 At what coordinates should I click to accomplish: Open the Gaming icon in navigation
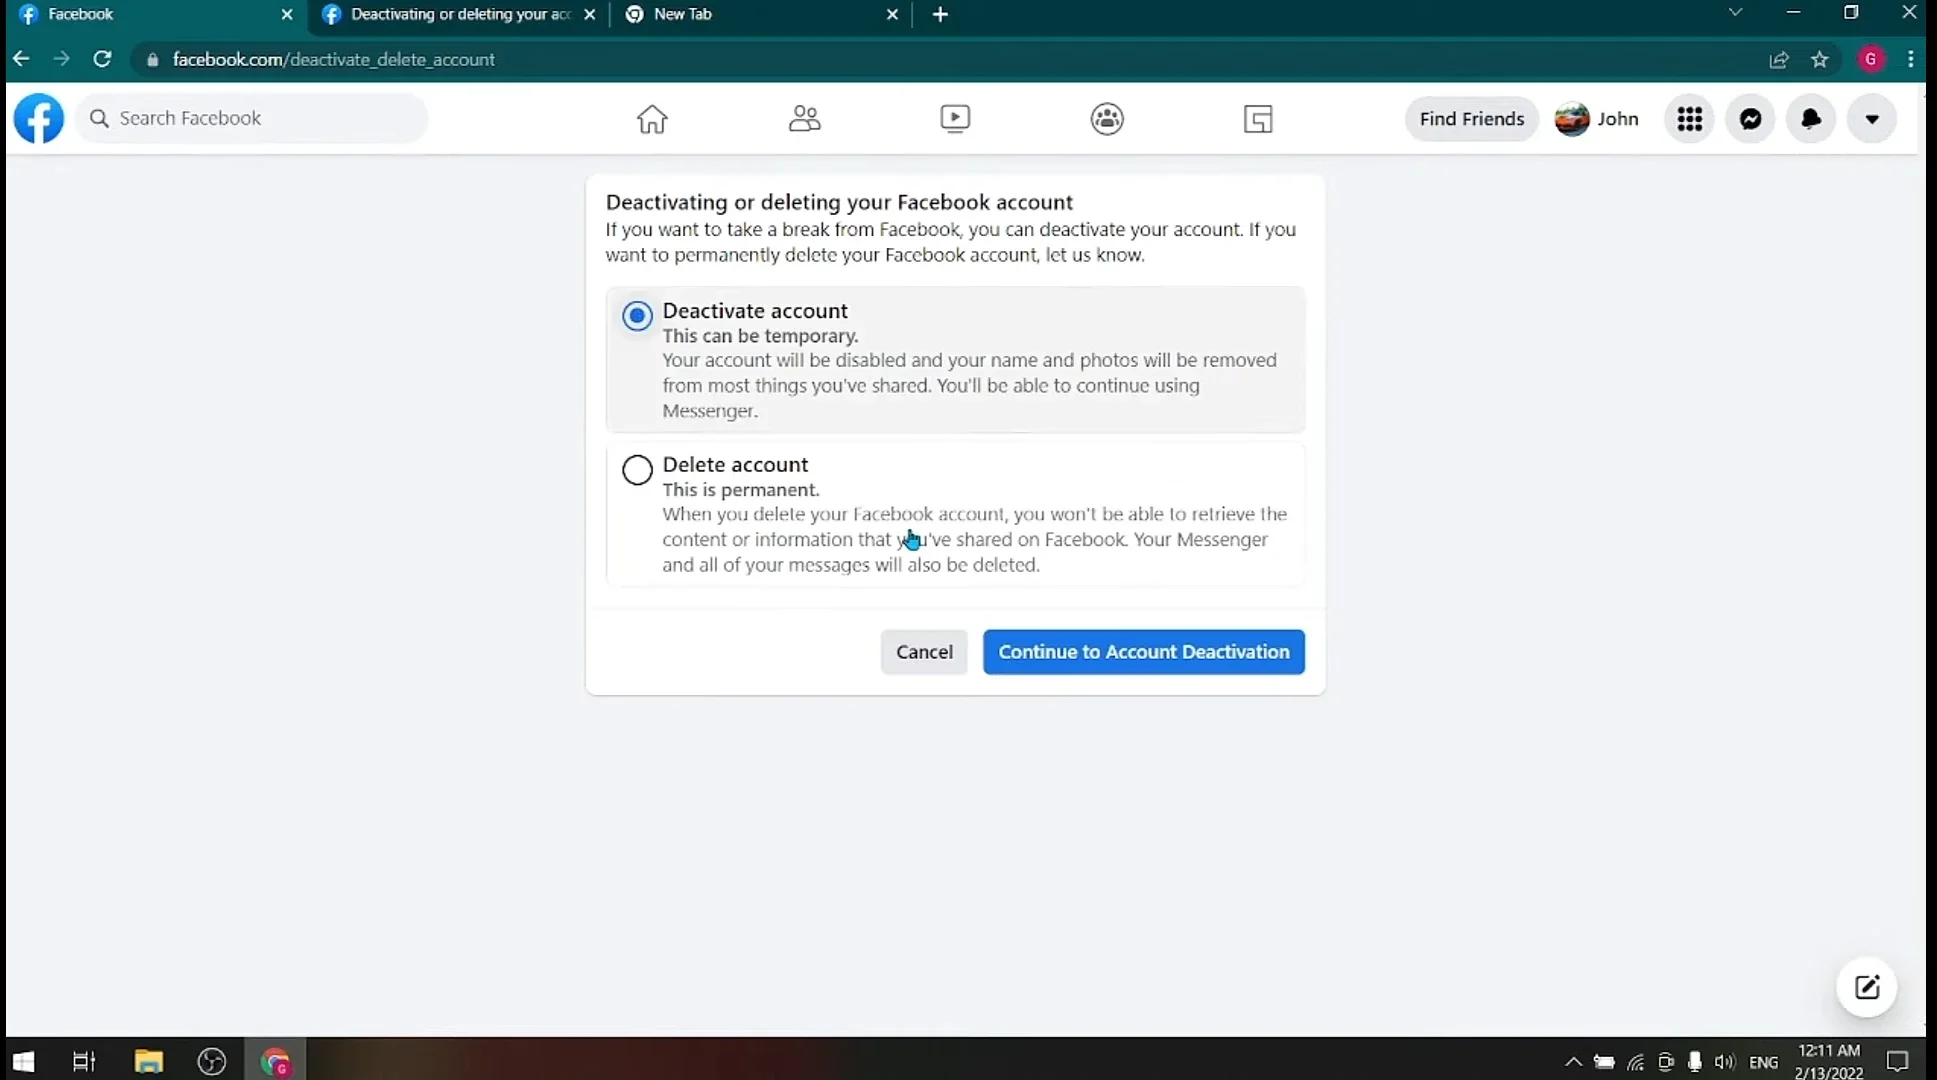point(1258,119)
